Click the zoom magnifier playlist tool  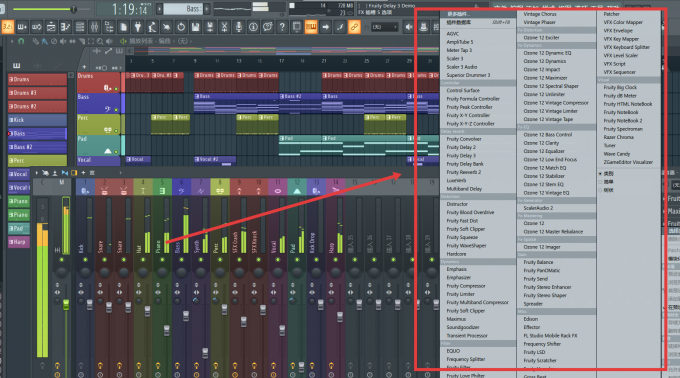point(100,41)
